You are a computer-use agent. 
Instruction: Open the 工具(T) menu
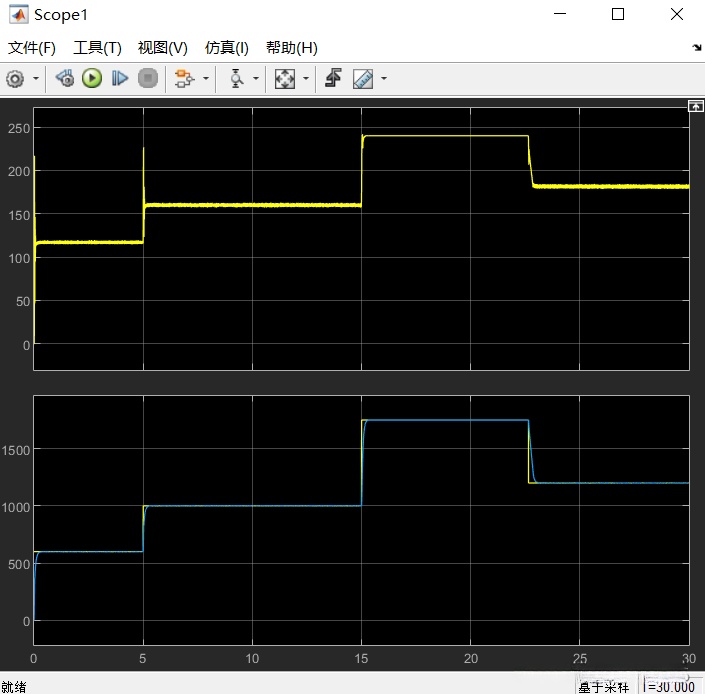[98, 48]
